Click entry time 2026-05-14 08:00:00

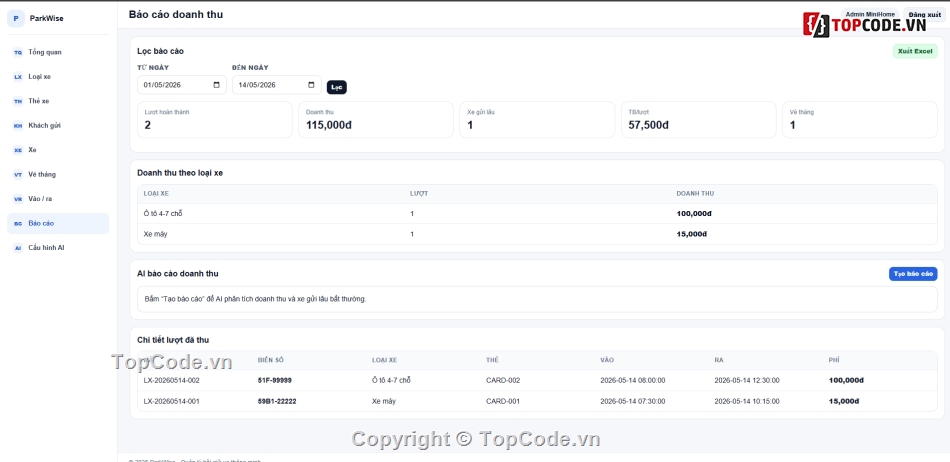[633, 380]
